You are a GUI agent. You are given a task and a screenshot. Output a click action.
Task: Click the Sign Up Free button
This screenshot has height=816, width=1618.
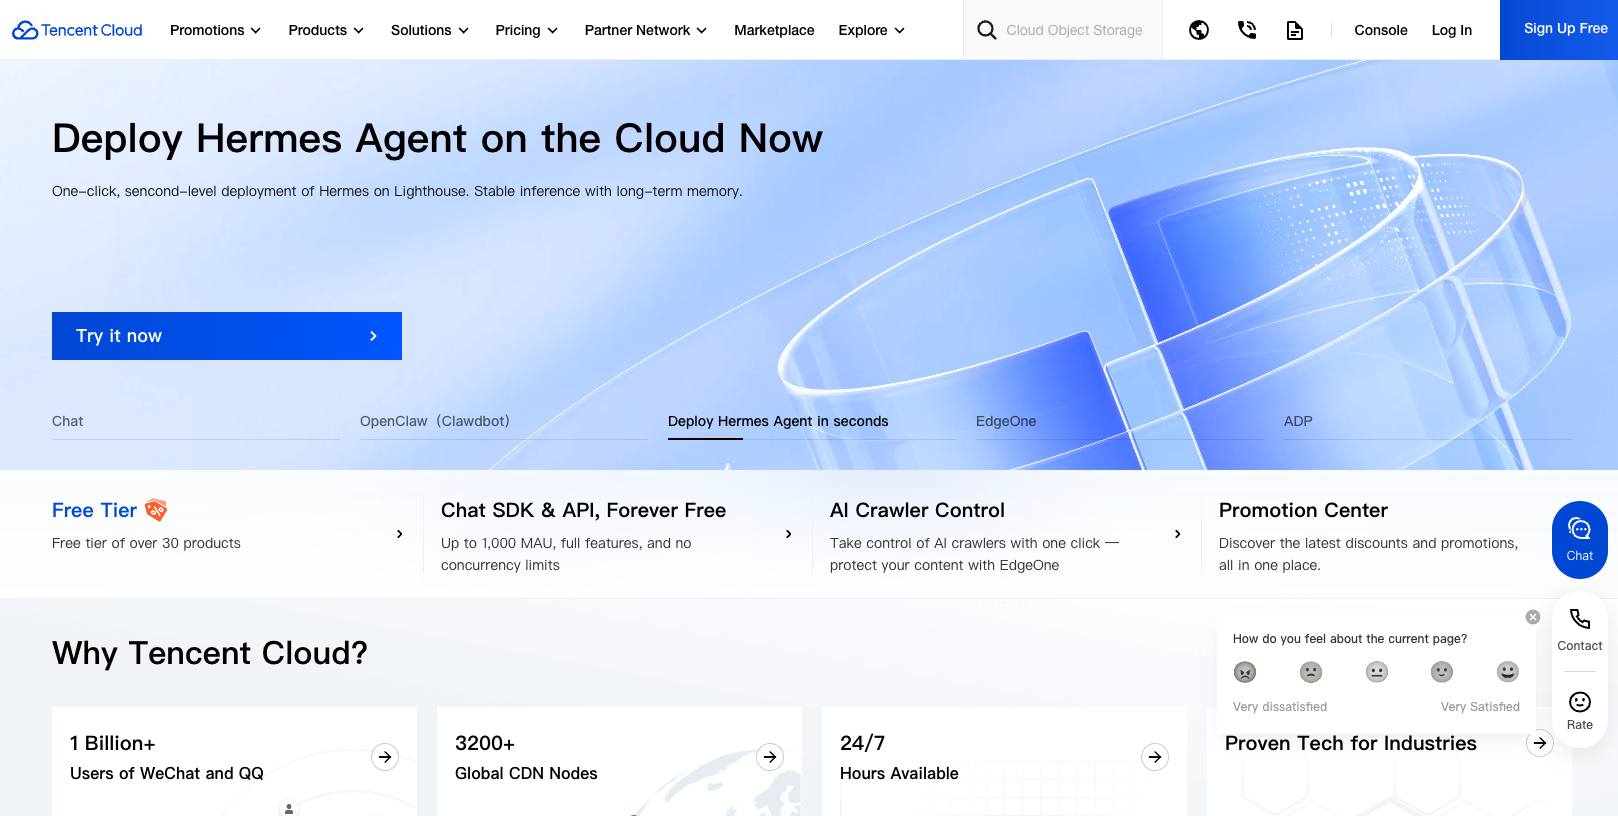pyautogui.click(x=1559, y=30)
